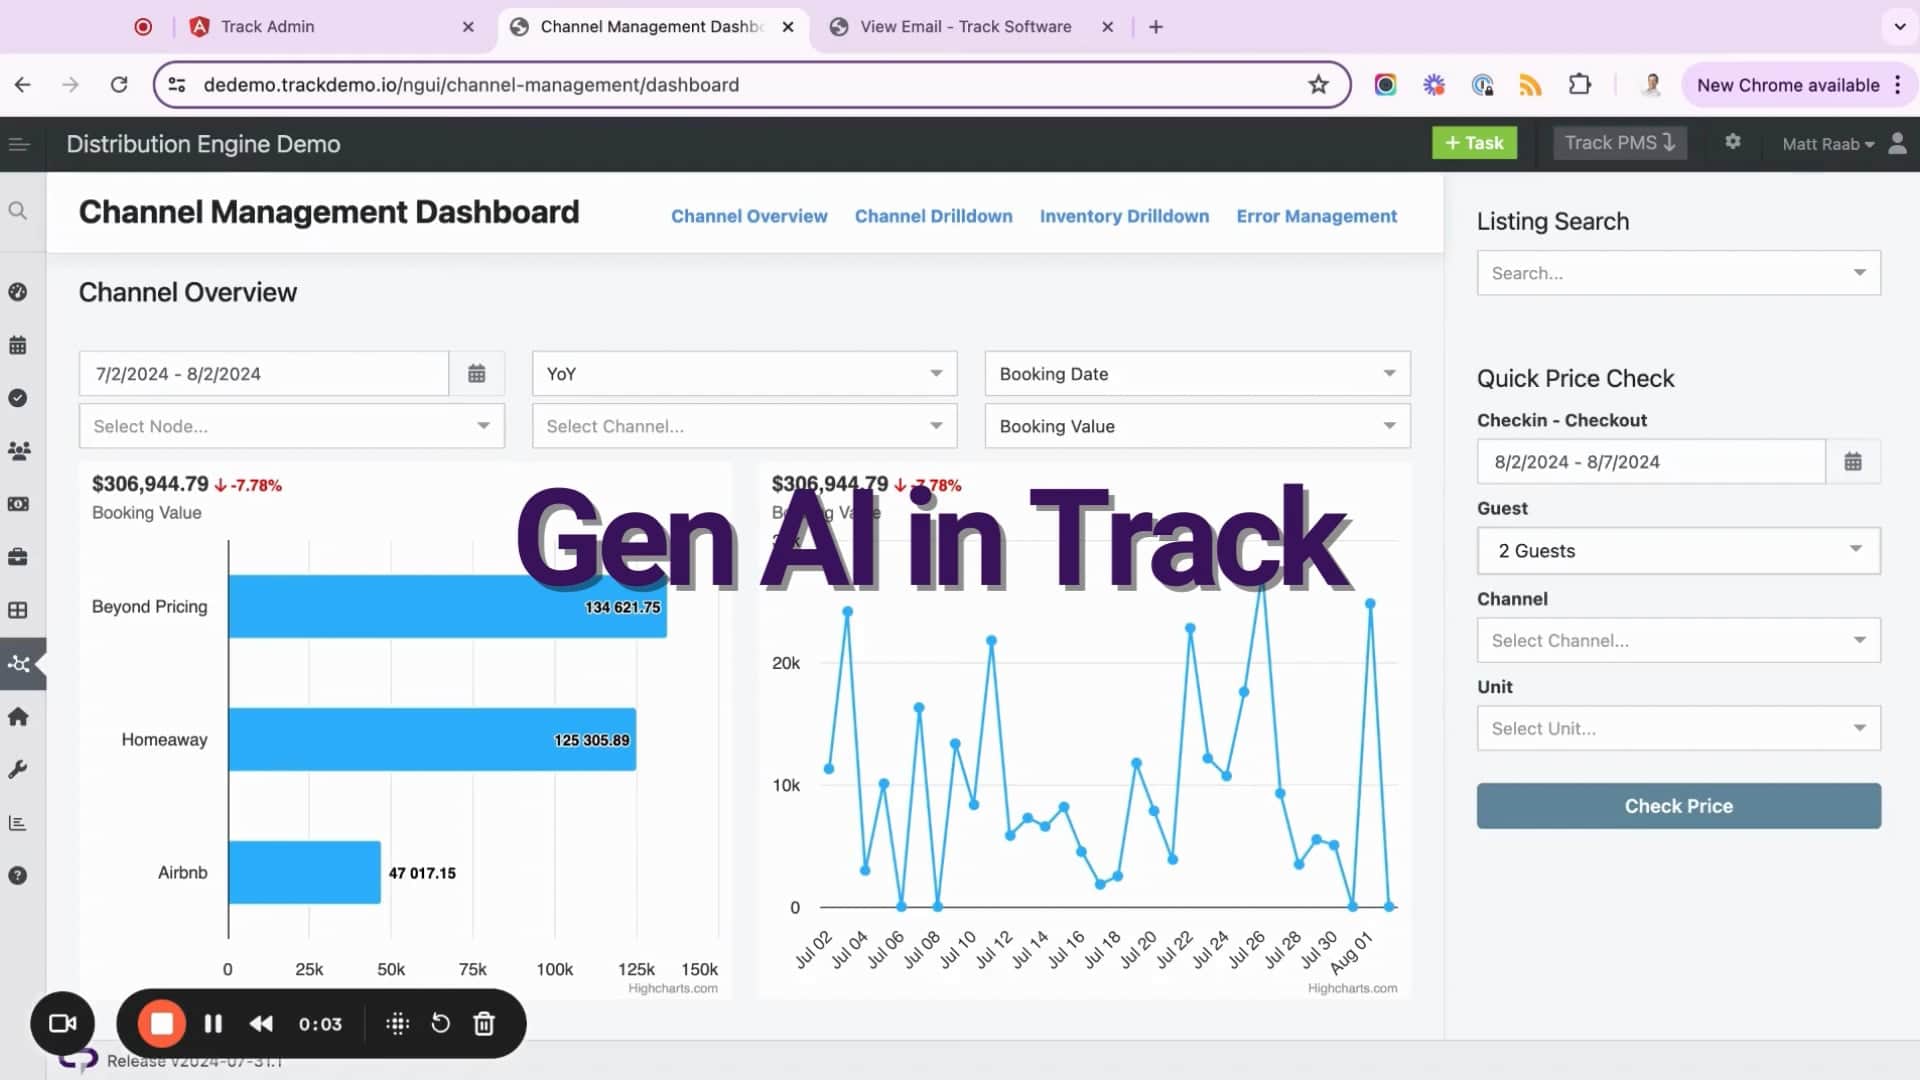
Task: Open Matt Raab user menu
Action: click(1828, 144)
